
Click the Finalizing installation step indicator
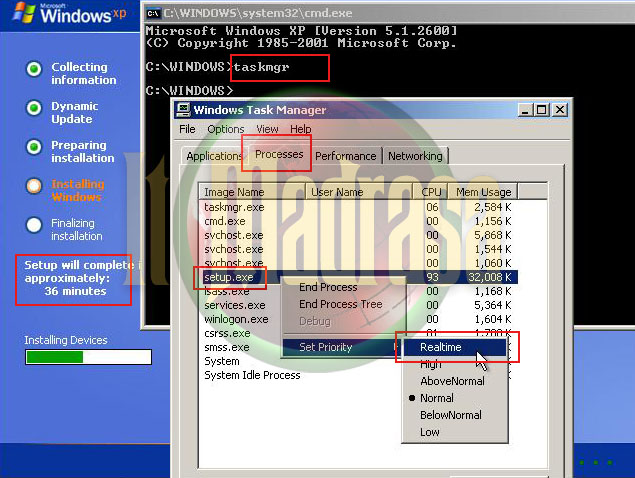click(34, 225)
